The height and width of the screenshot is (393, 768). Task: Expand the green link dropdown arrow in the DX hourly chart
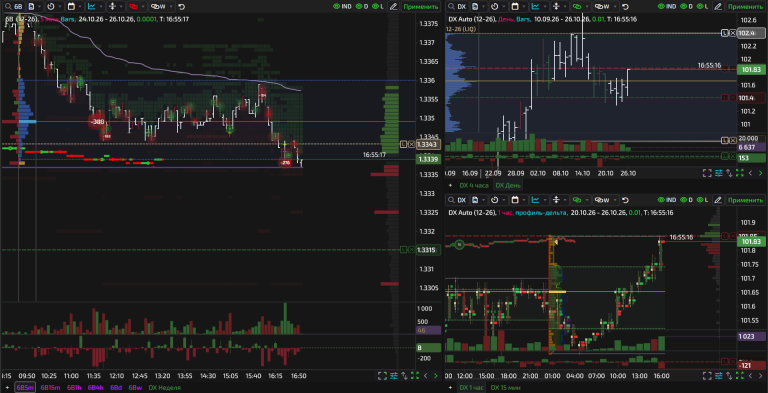[587, 200]
